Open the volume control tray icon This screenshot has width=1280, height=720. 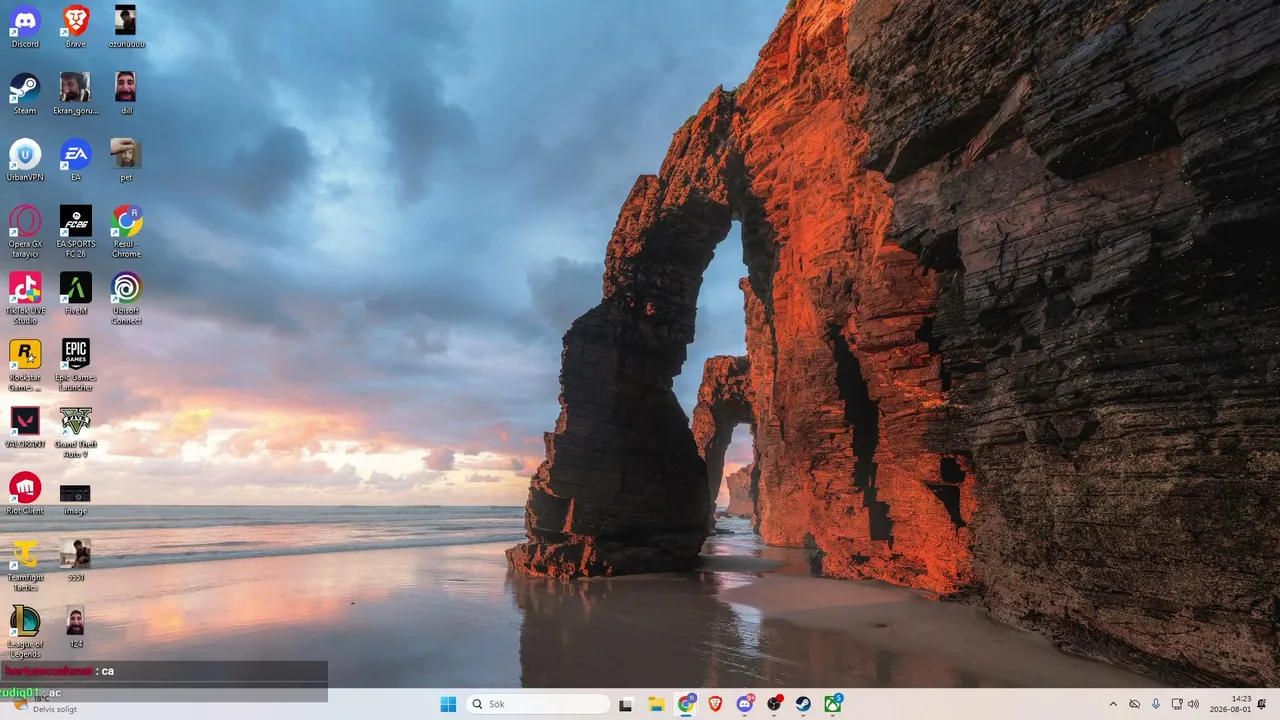point(1193,704)
